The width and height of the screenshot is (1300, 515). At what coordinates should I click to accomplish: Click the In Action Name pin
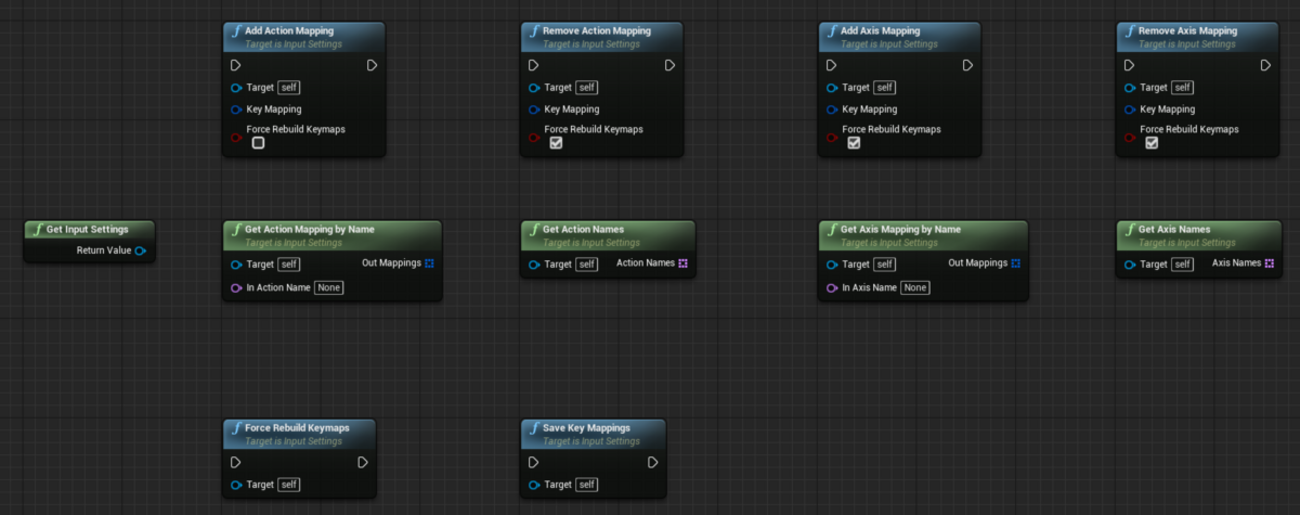click(x=237, y=288)
